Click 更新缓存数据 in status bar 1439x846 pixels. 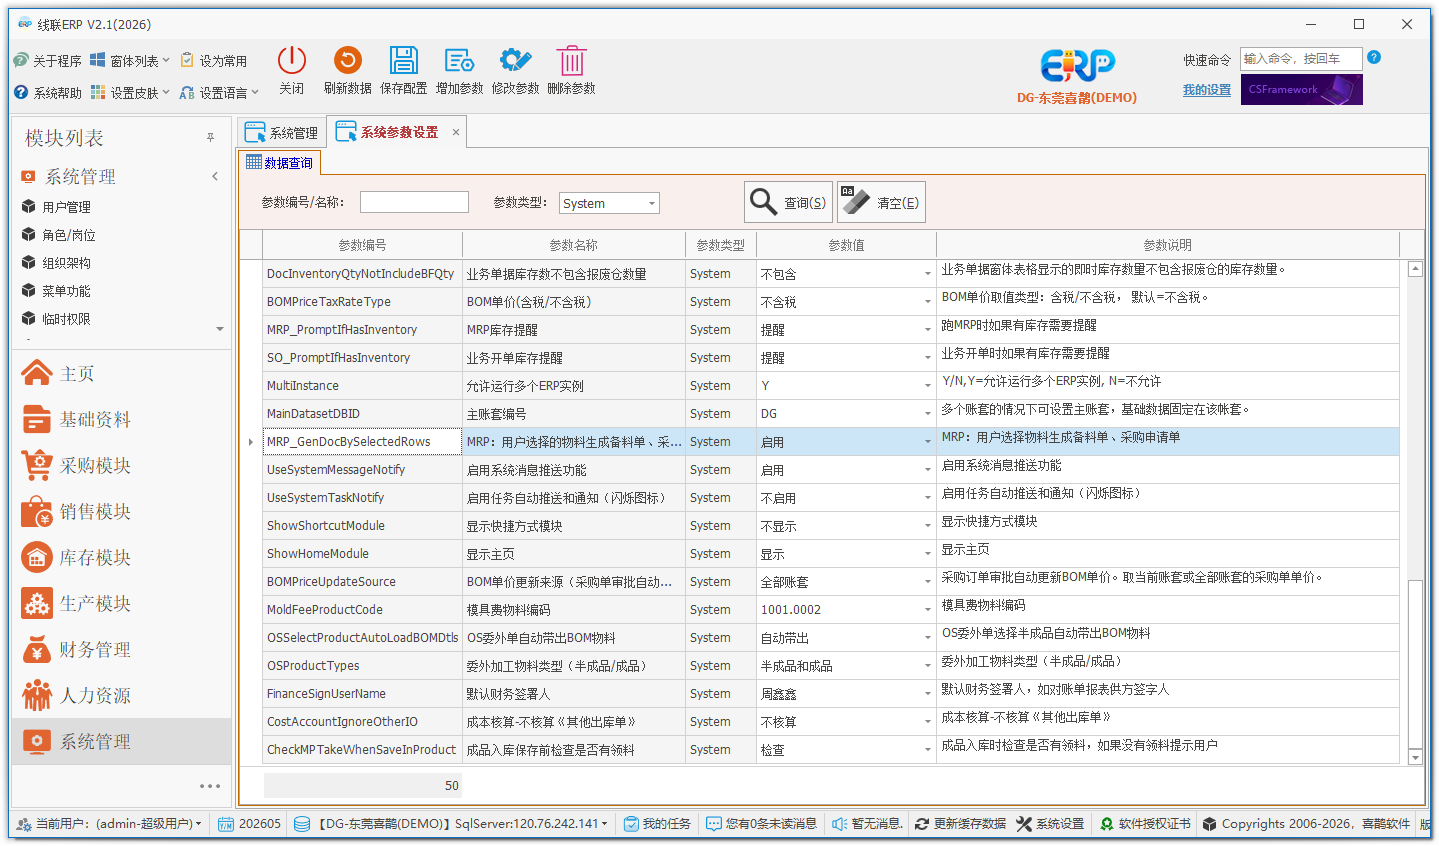[x=961, y=824]
